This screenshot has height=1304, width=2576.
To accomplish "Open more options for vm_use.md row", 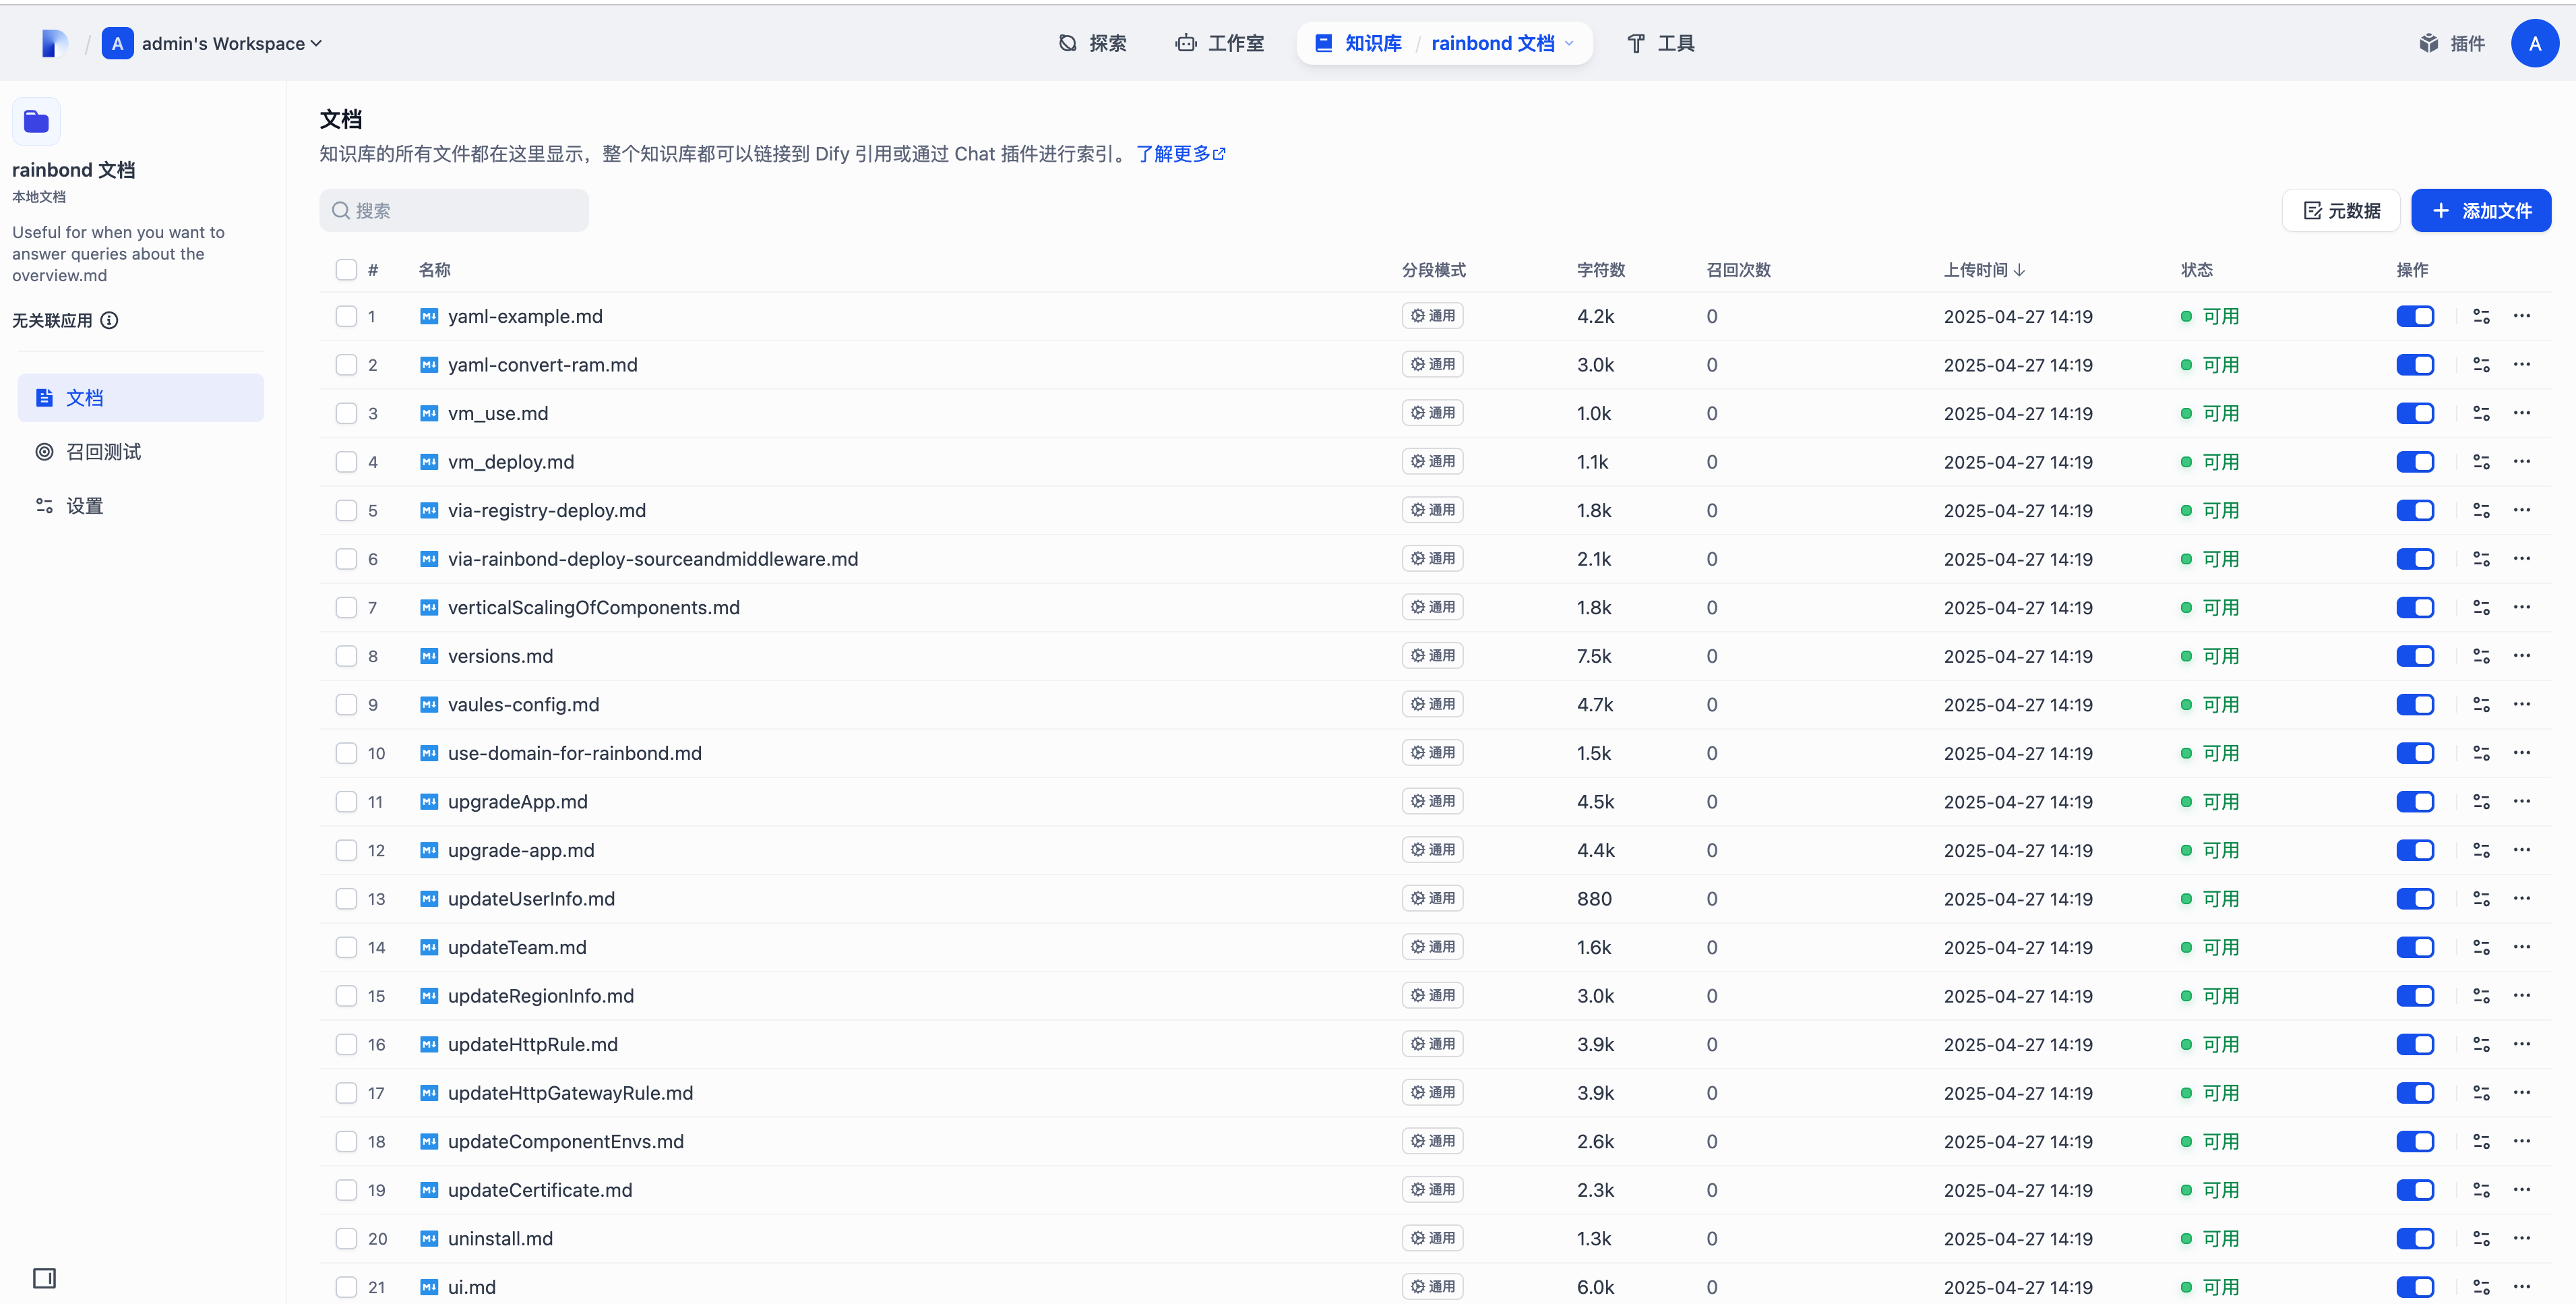I will [2522, 413].
